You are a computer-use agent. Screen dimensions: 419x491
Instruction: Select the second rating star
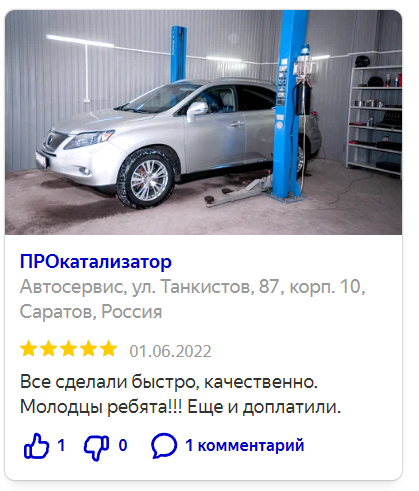(x=49, y=349)
